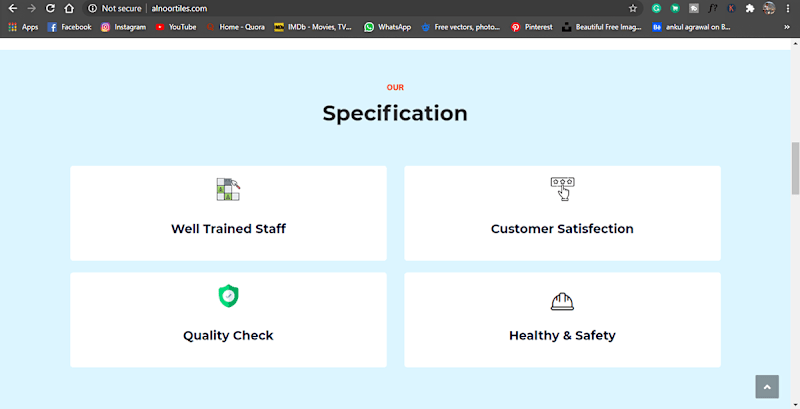
Task: Open the WhatsApp bookmark
Action: click(387, 27)
